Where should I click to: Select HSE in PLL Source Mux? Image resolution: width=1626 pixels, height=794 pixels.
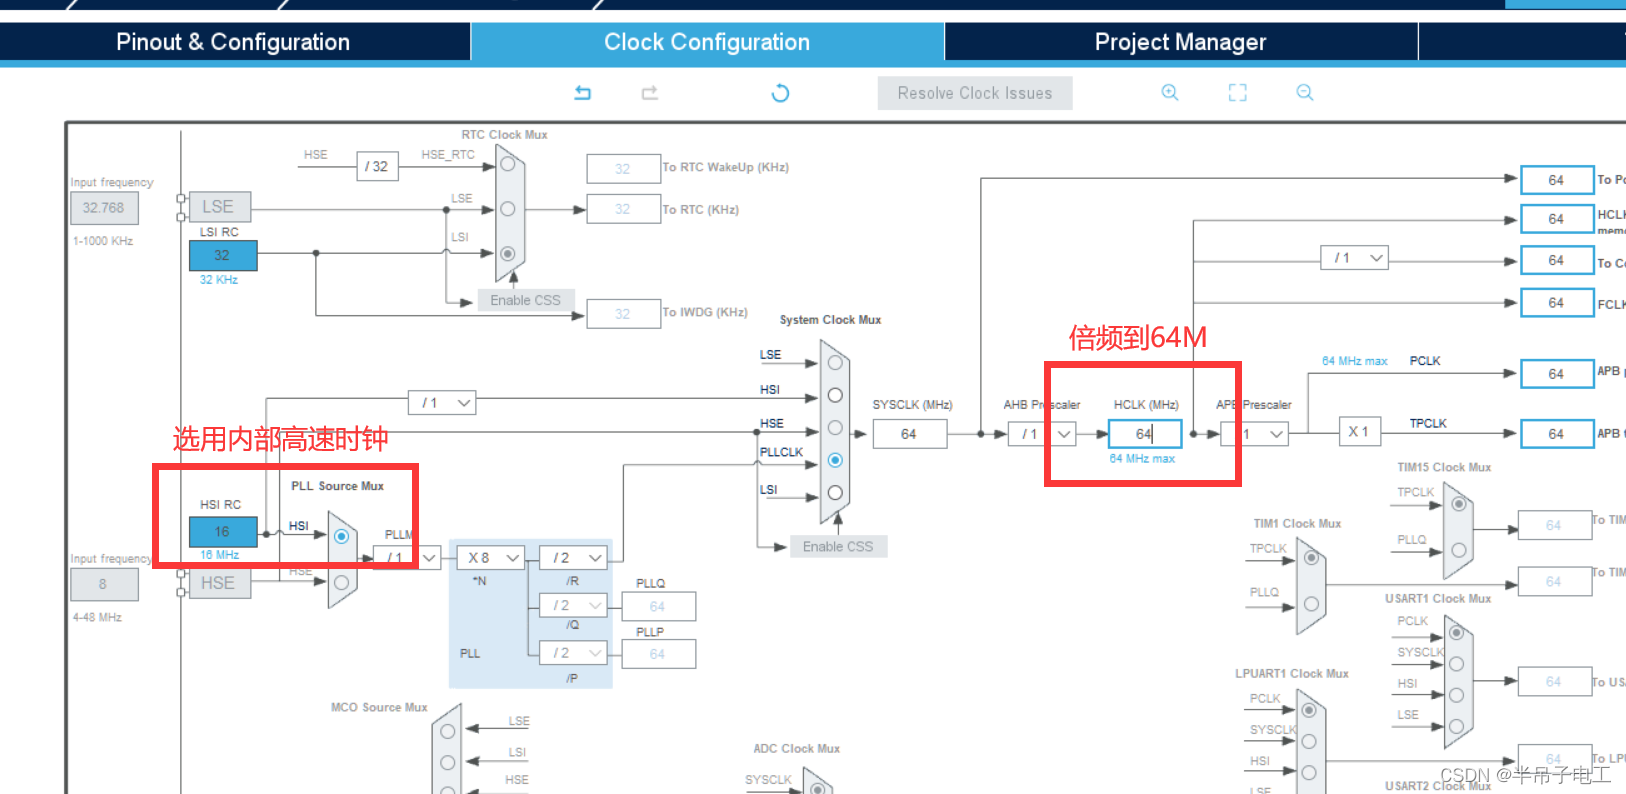tap(342, 582)
